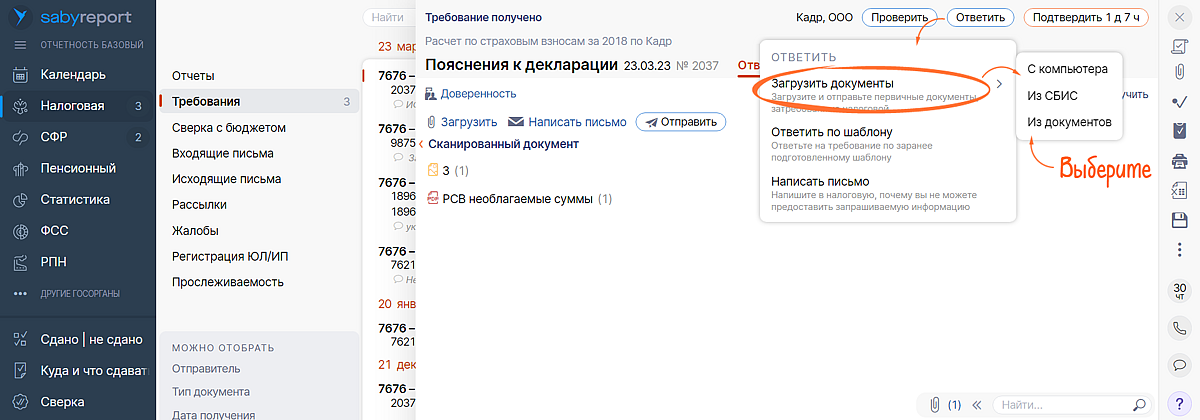Expand panel with double chevron near search
This screenshot has height=420, width=1200.
[x=977, y=405]
